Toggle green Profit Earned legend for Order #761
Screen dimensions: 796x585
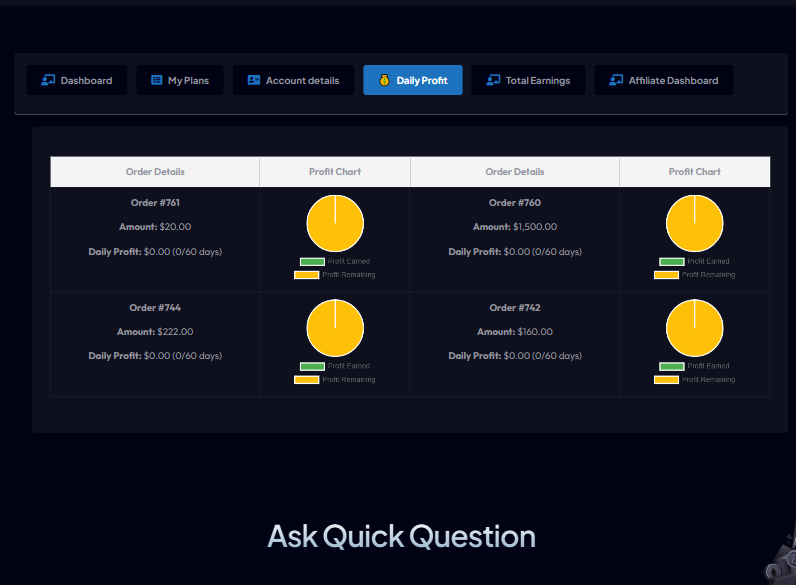(312, 262)
